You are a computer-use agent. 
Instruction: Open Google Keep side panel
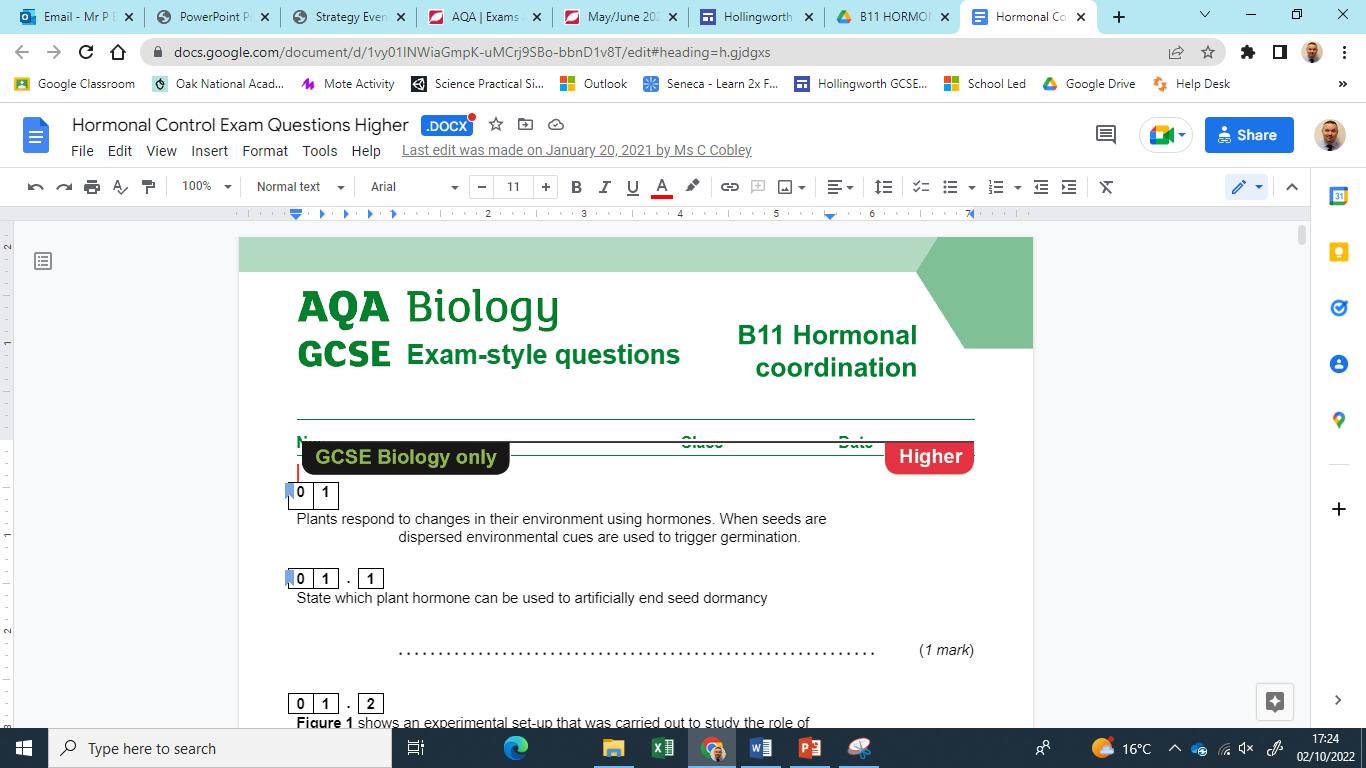click(1339, 253)
